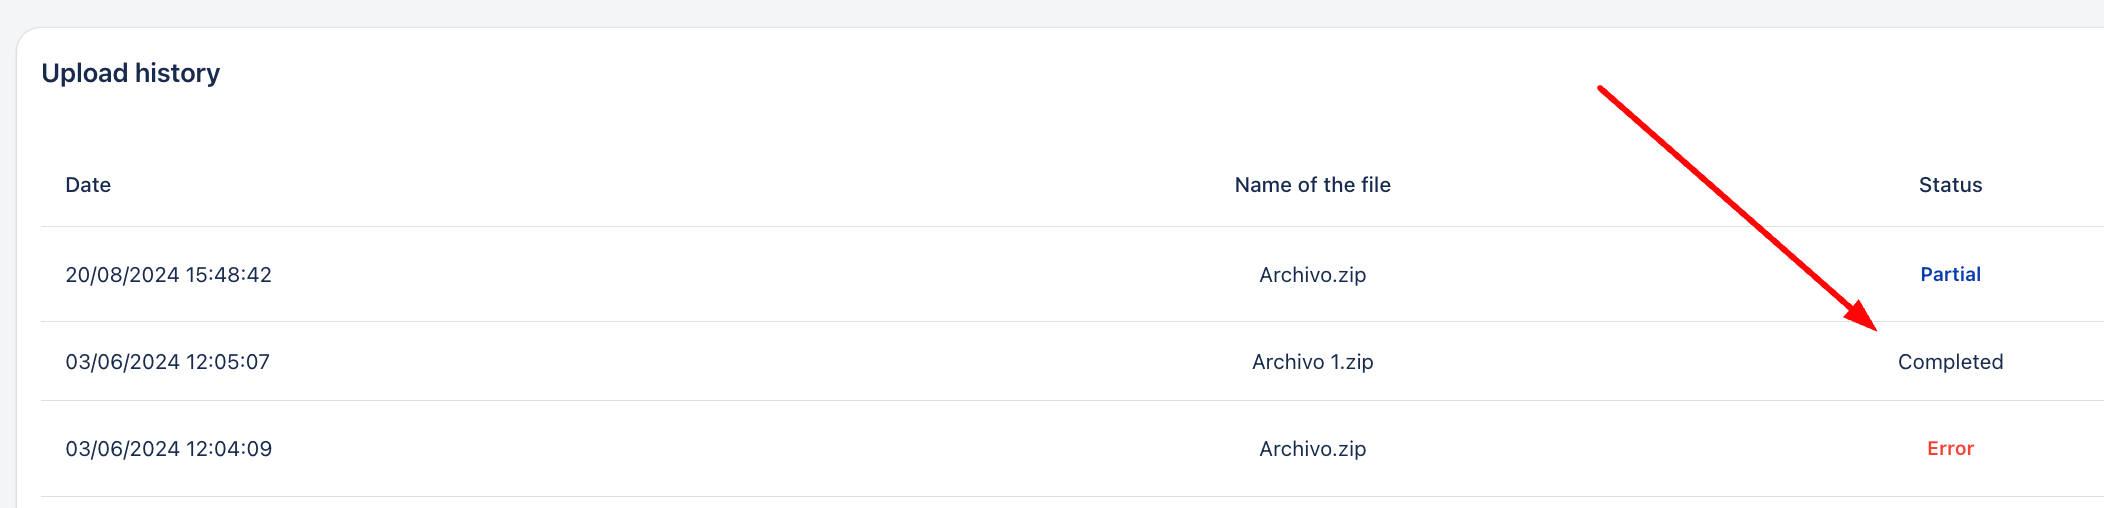Click the Status column header
The height and width of the screenshot is (508, 2104).
[1950, 185]
